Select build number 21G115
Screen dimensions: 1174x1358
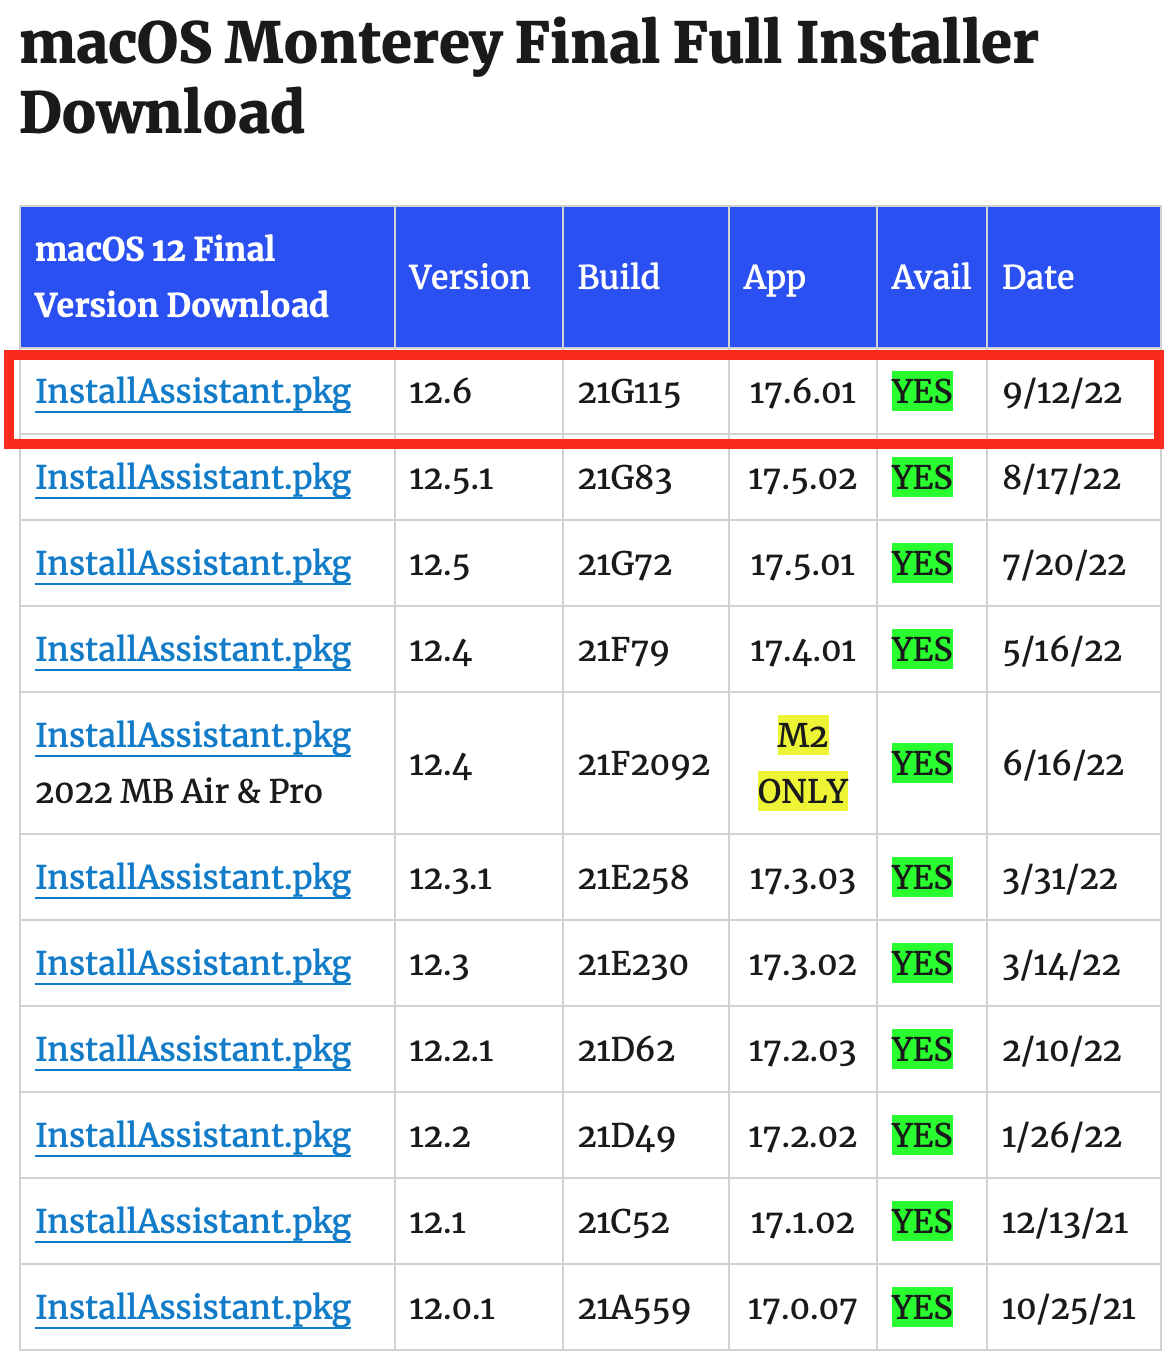click(629, 393)
